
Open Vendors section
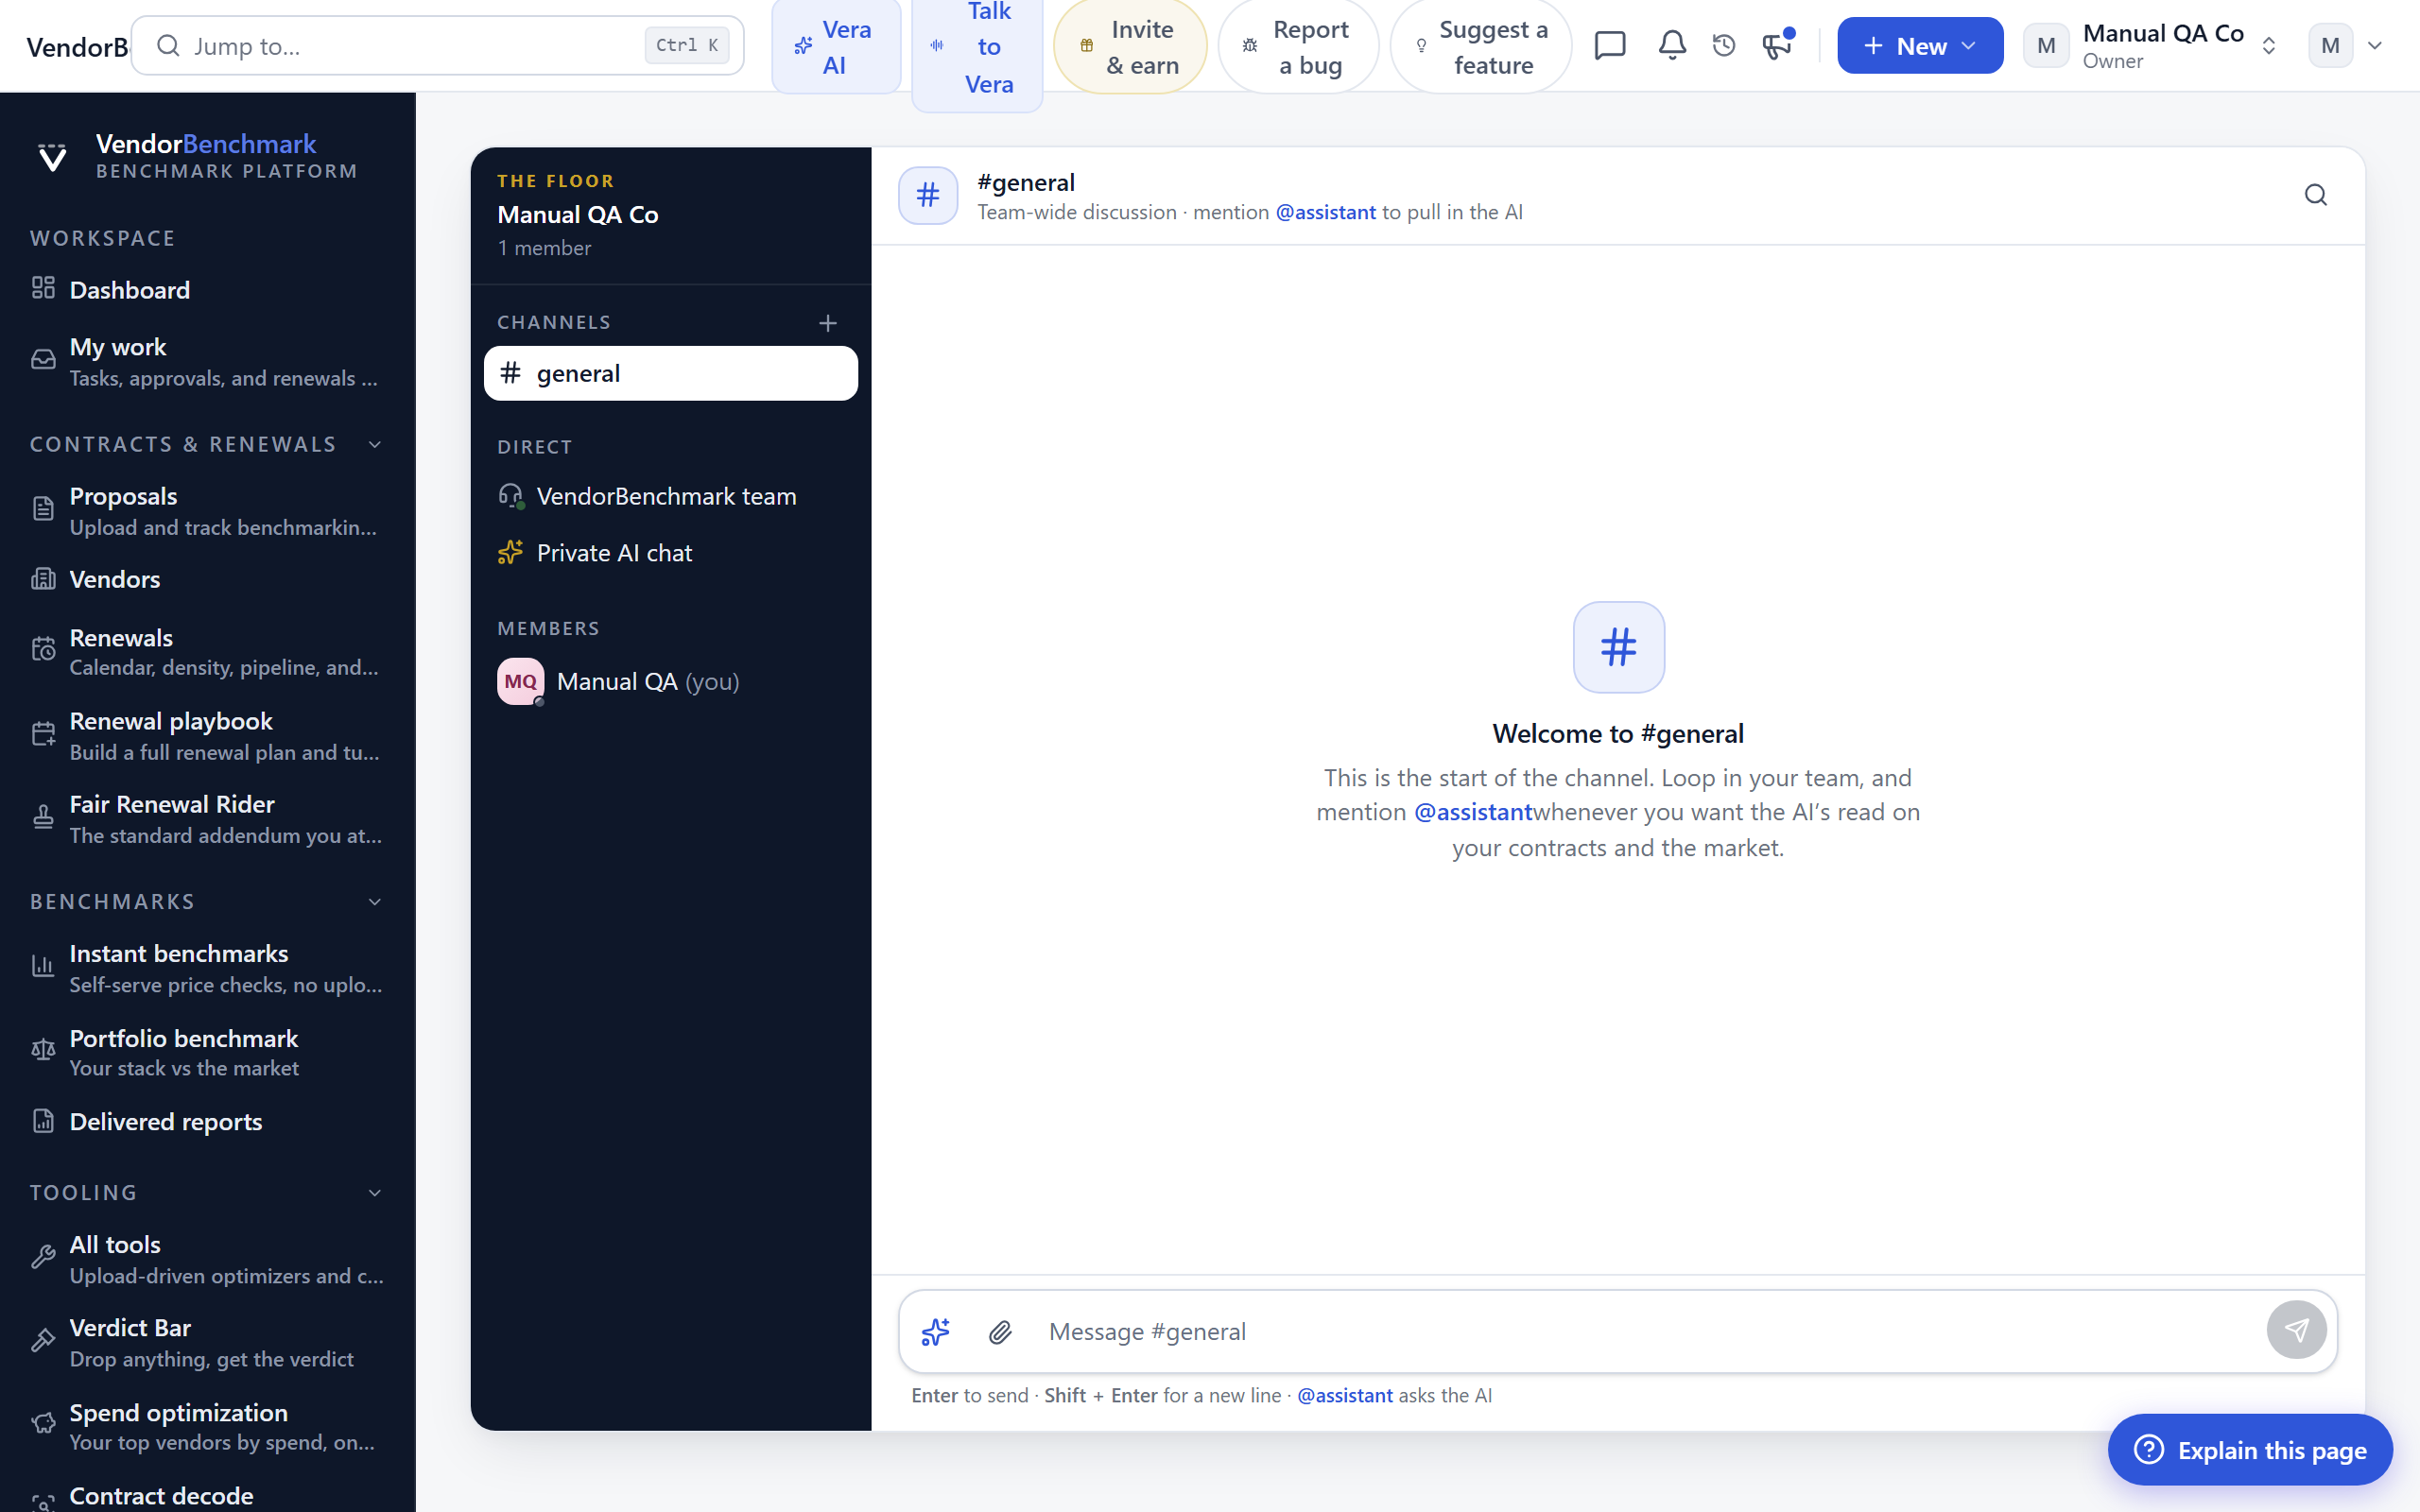pos(207,579)
